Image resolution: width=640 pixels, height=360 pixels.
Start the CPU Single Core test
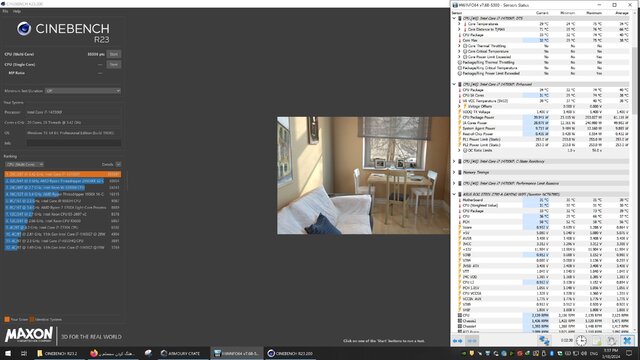[113, 64]
